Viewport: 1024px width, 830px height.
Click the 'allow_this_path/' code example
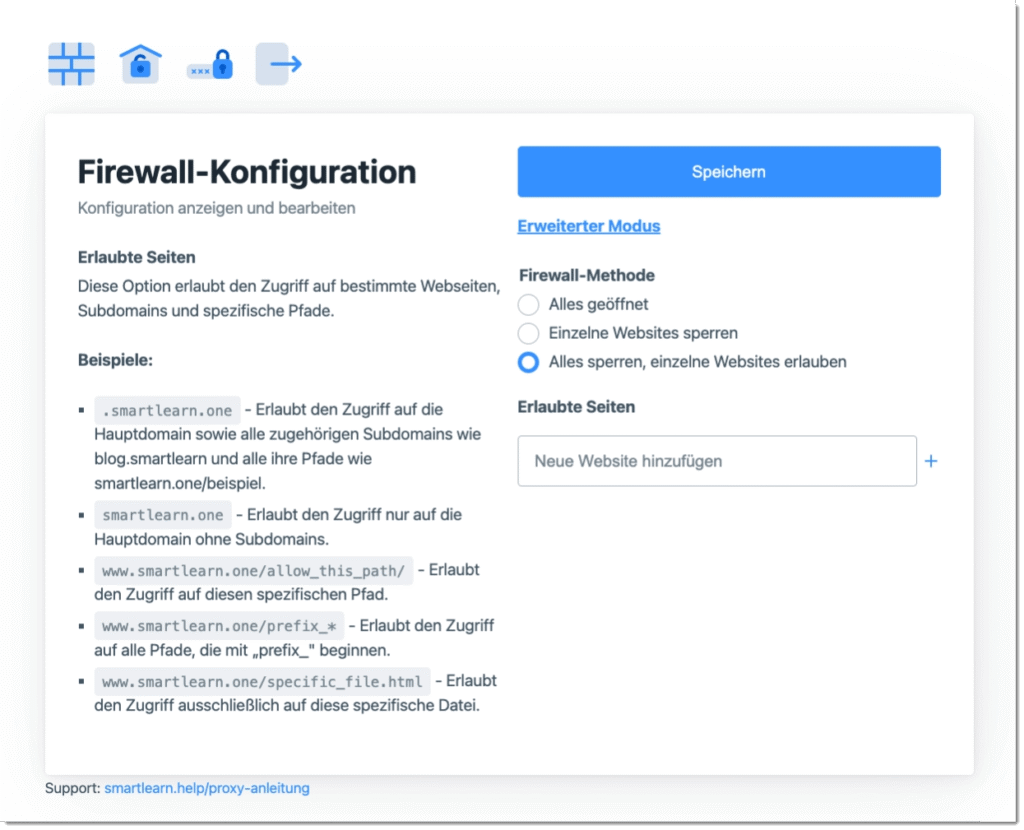(253, 570)
